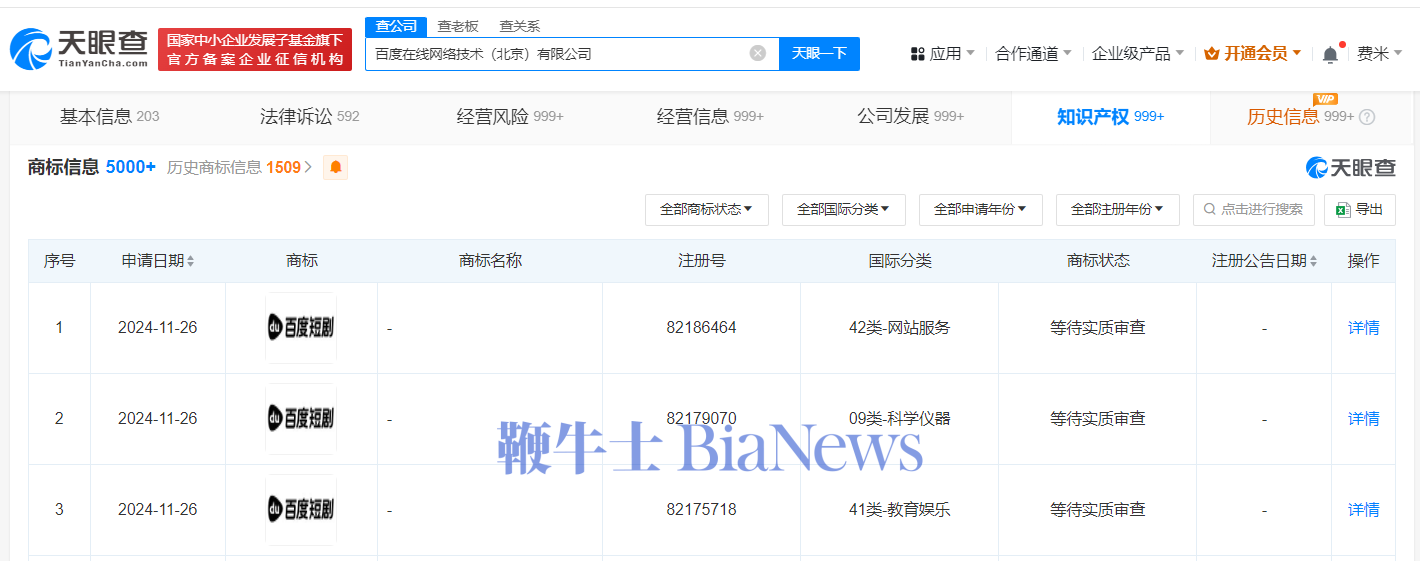View 历史商标信息 1509 records

[x=239, y=168]
